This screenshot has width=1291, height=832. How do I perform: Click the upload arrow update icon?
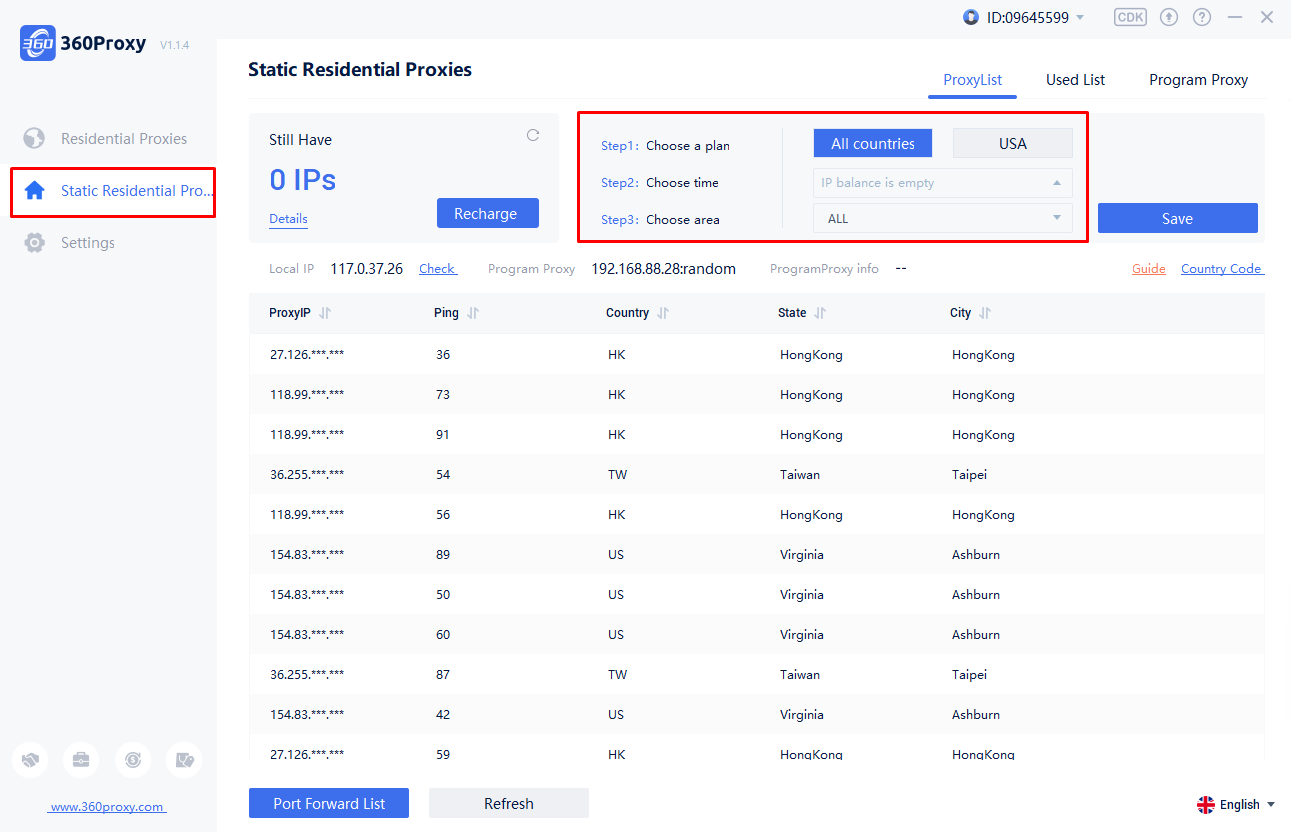1169,17
